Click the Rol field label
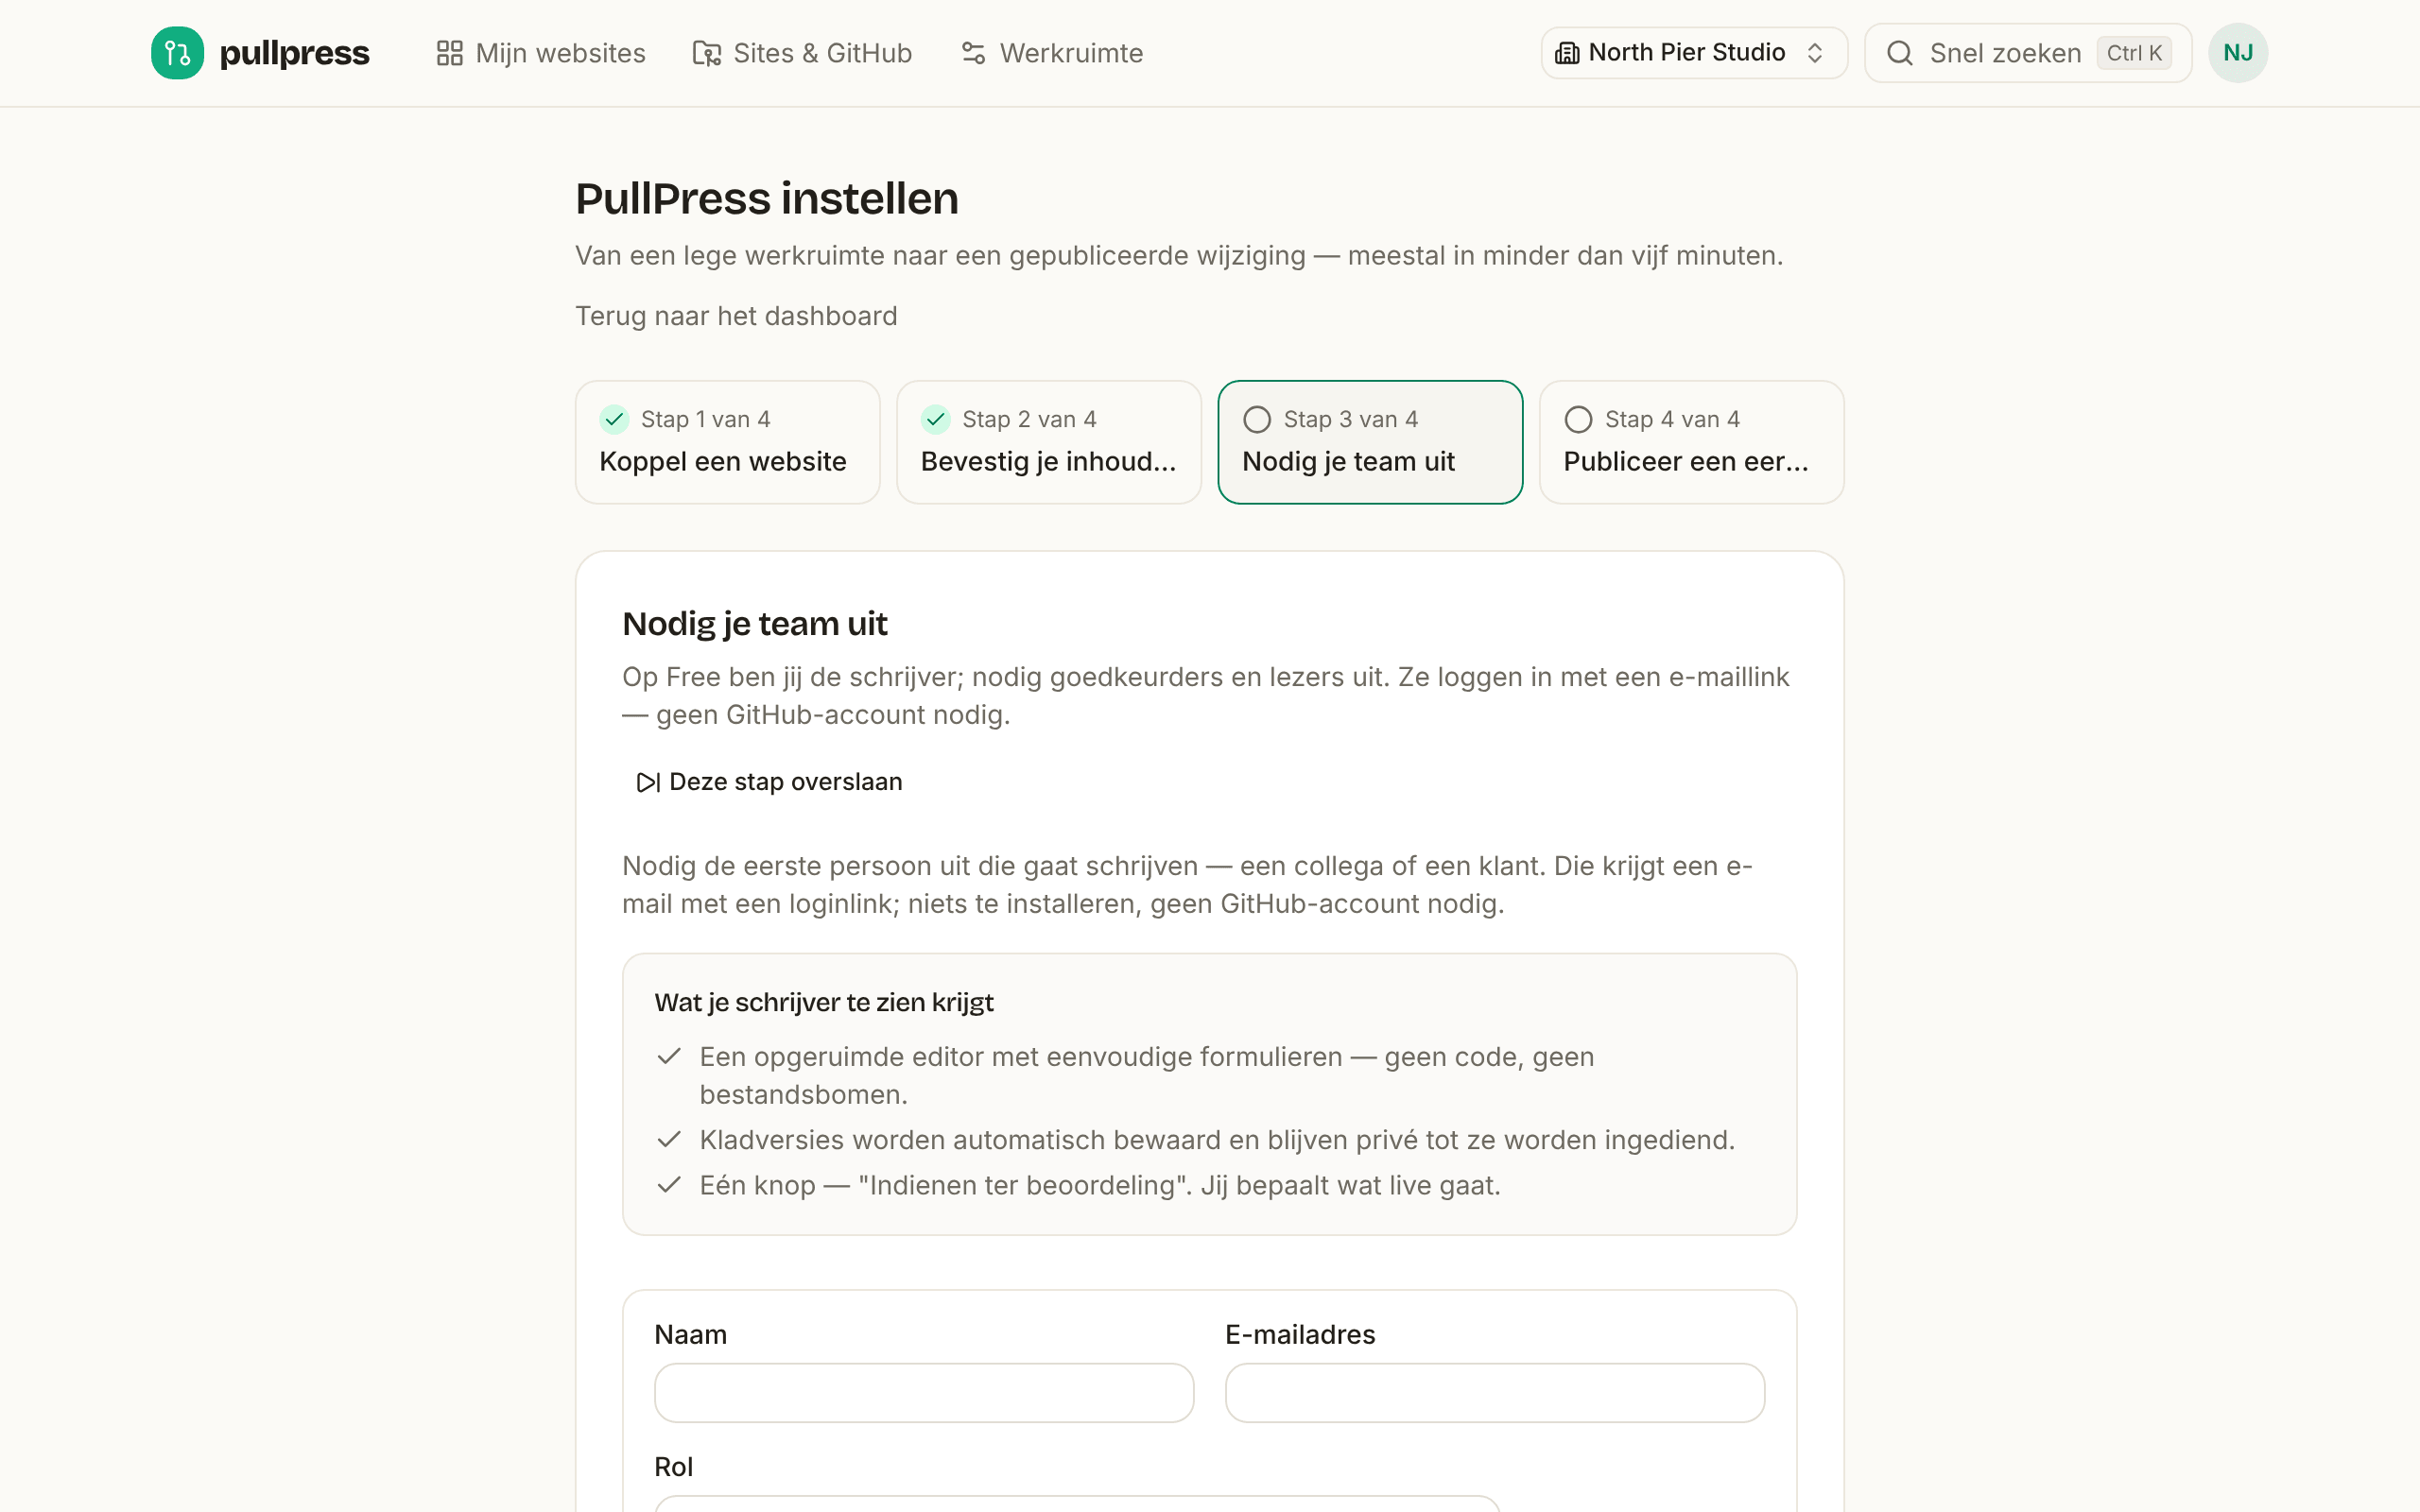 [x=674, y=1467]
